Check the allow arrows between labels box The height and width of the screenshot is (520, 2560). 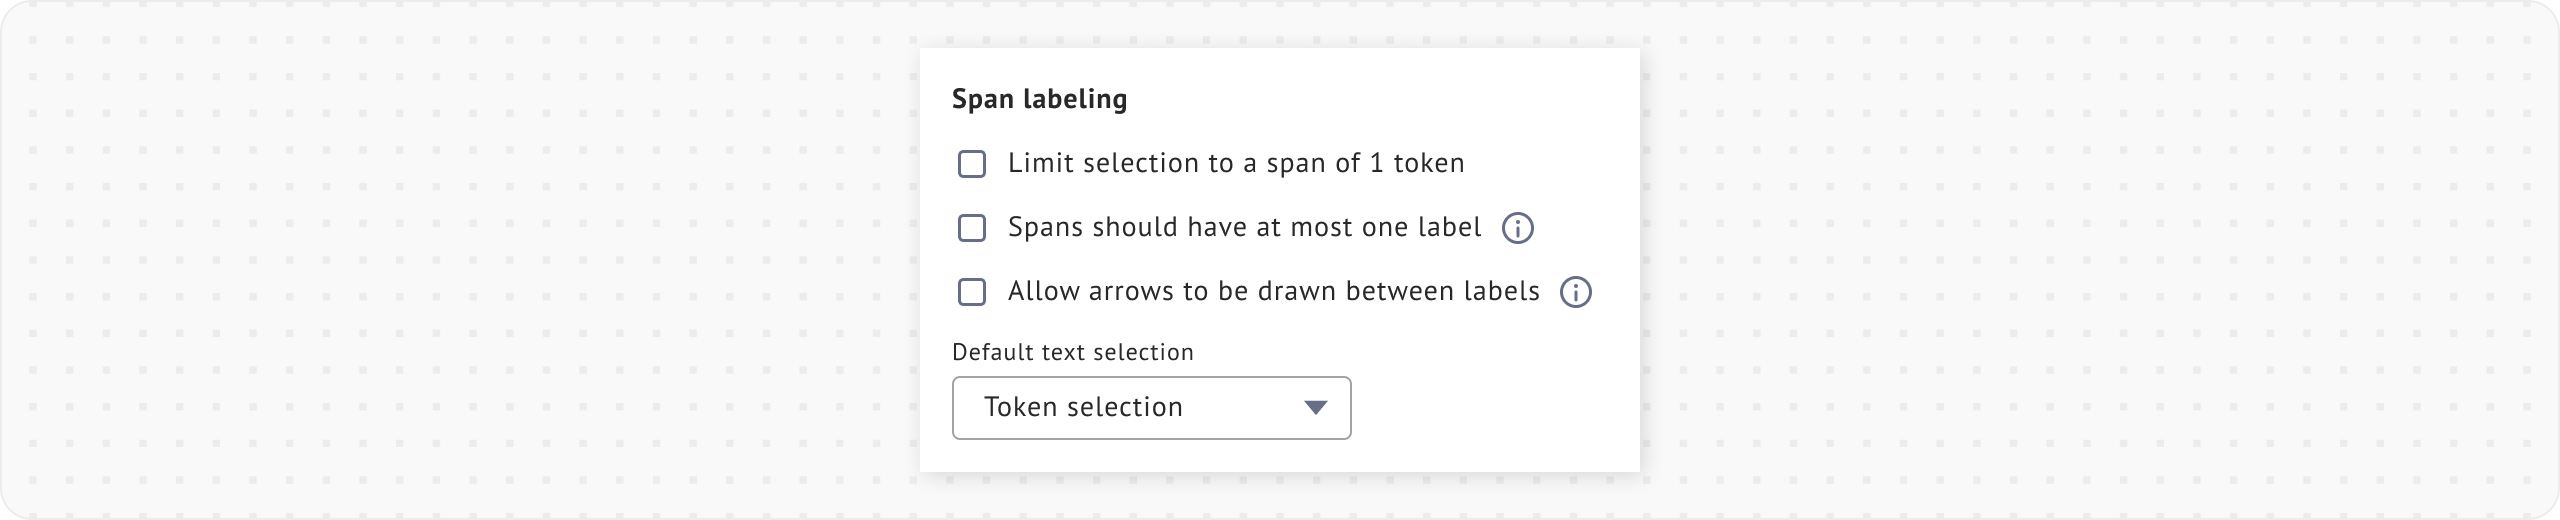pos(972,292)
